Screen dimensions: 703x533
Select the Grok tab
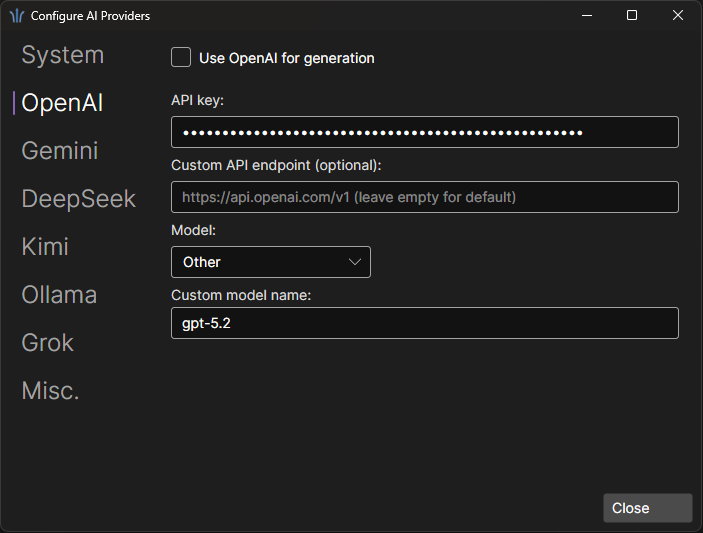[48, 343]
